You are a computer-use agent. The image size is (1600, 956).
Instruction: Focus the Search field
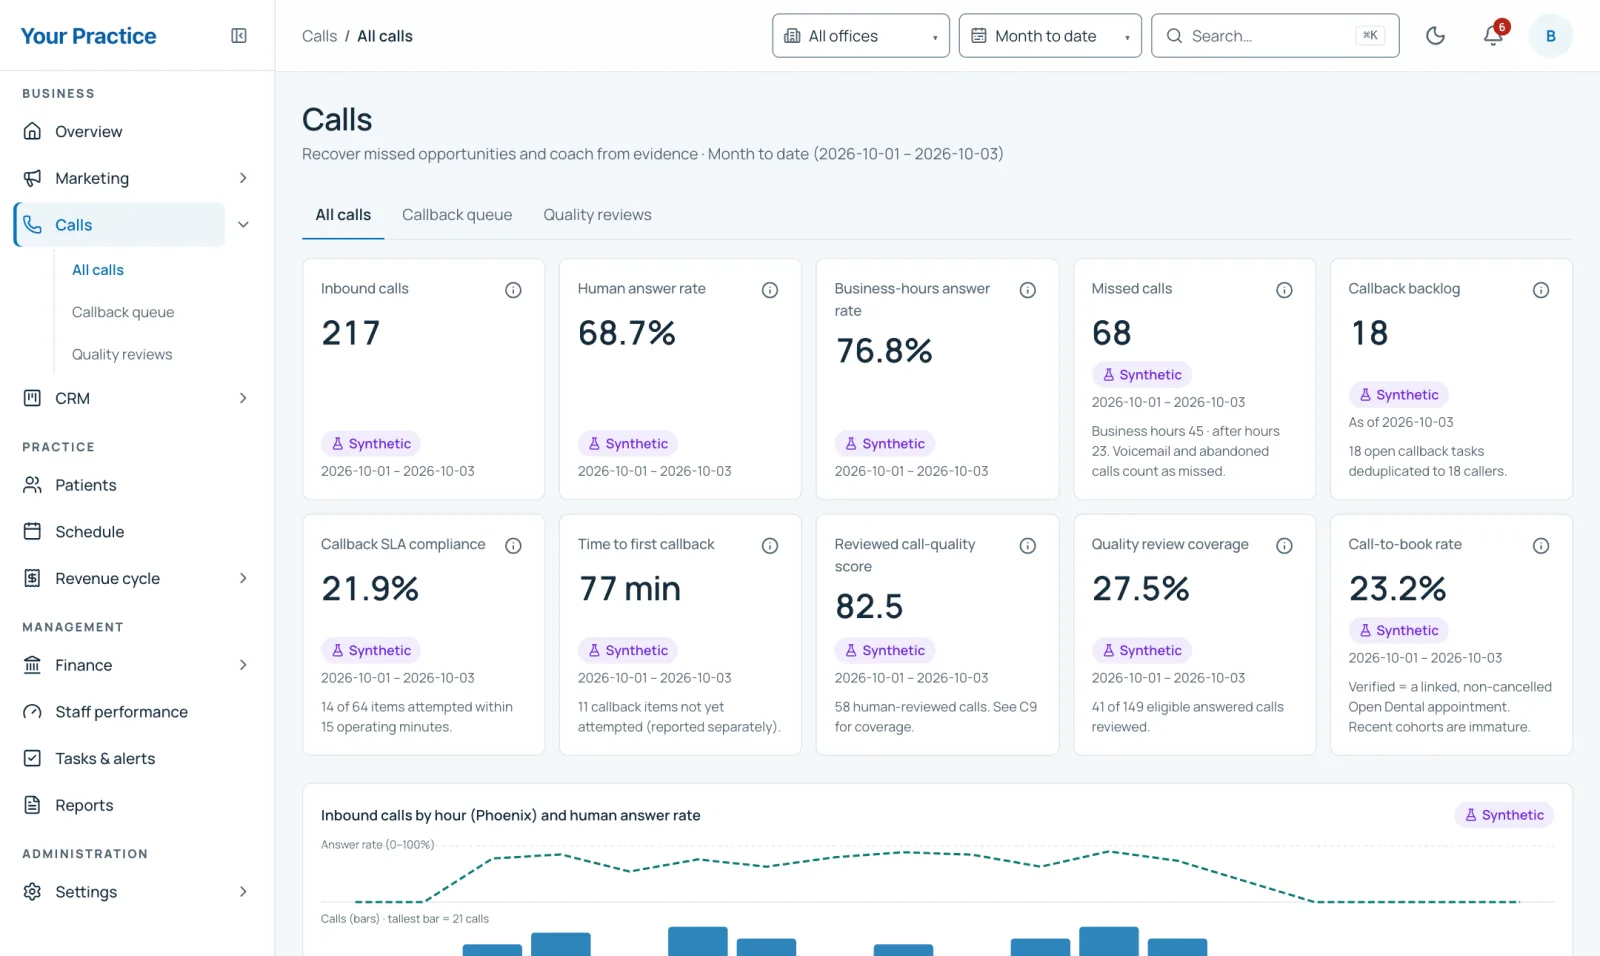coord(1274,36)
